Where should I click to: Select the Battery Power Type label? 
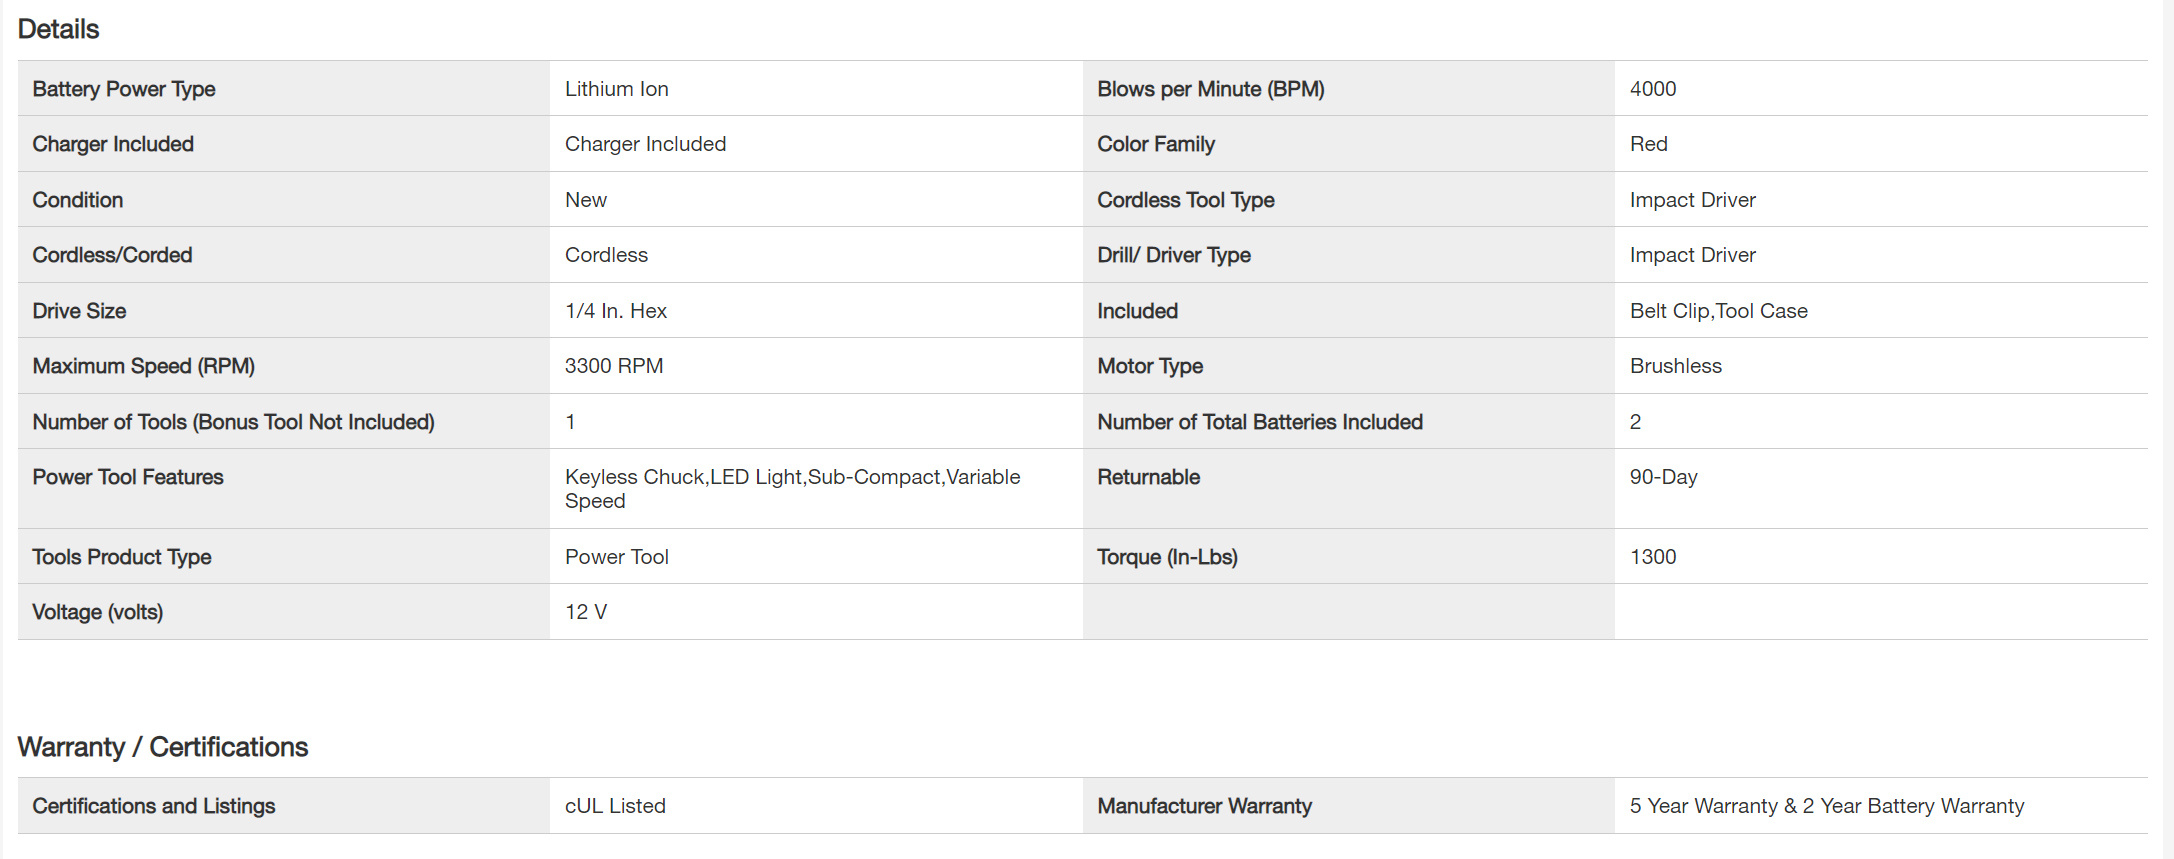[x=124, y=89]
